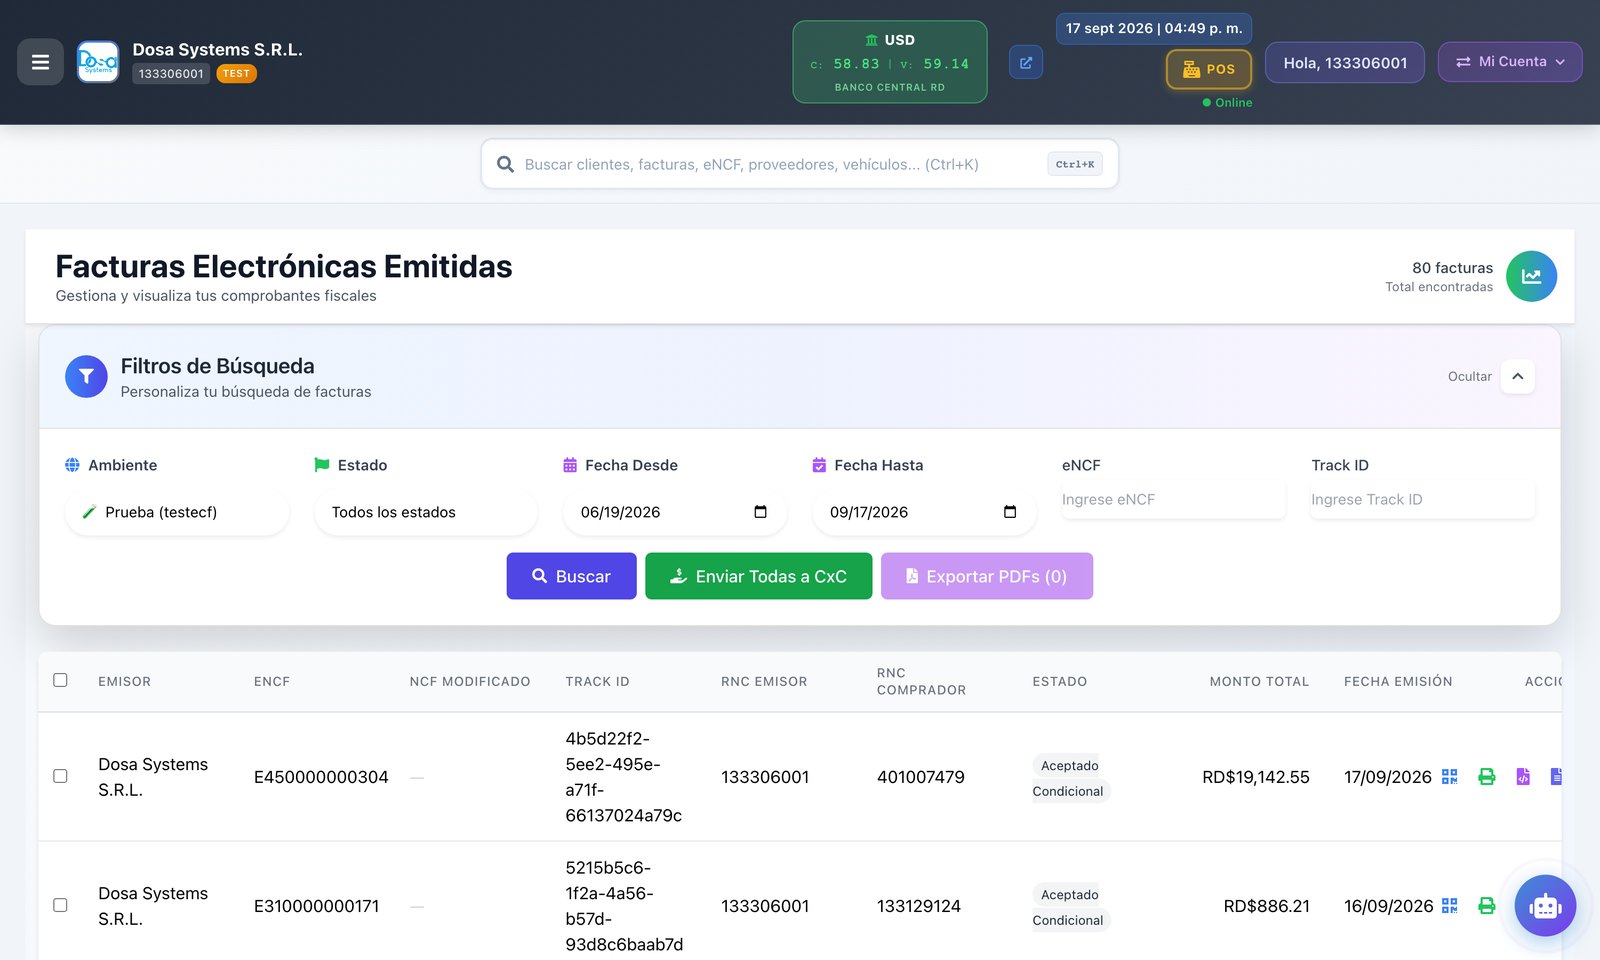Select checkbox for invoice E310000000171
Image resolution: width=1600 pixels, height=960 pixels.
click(x=60, y=905)
